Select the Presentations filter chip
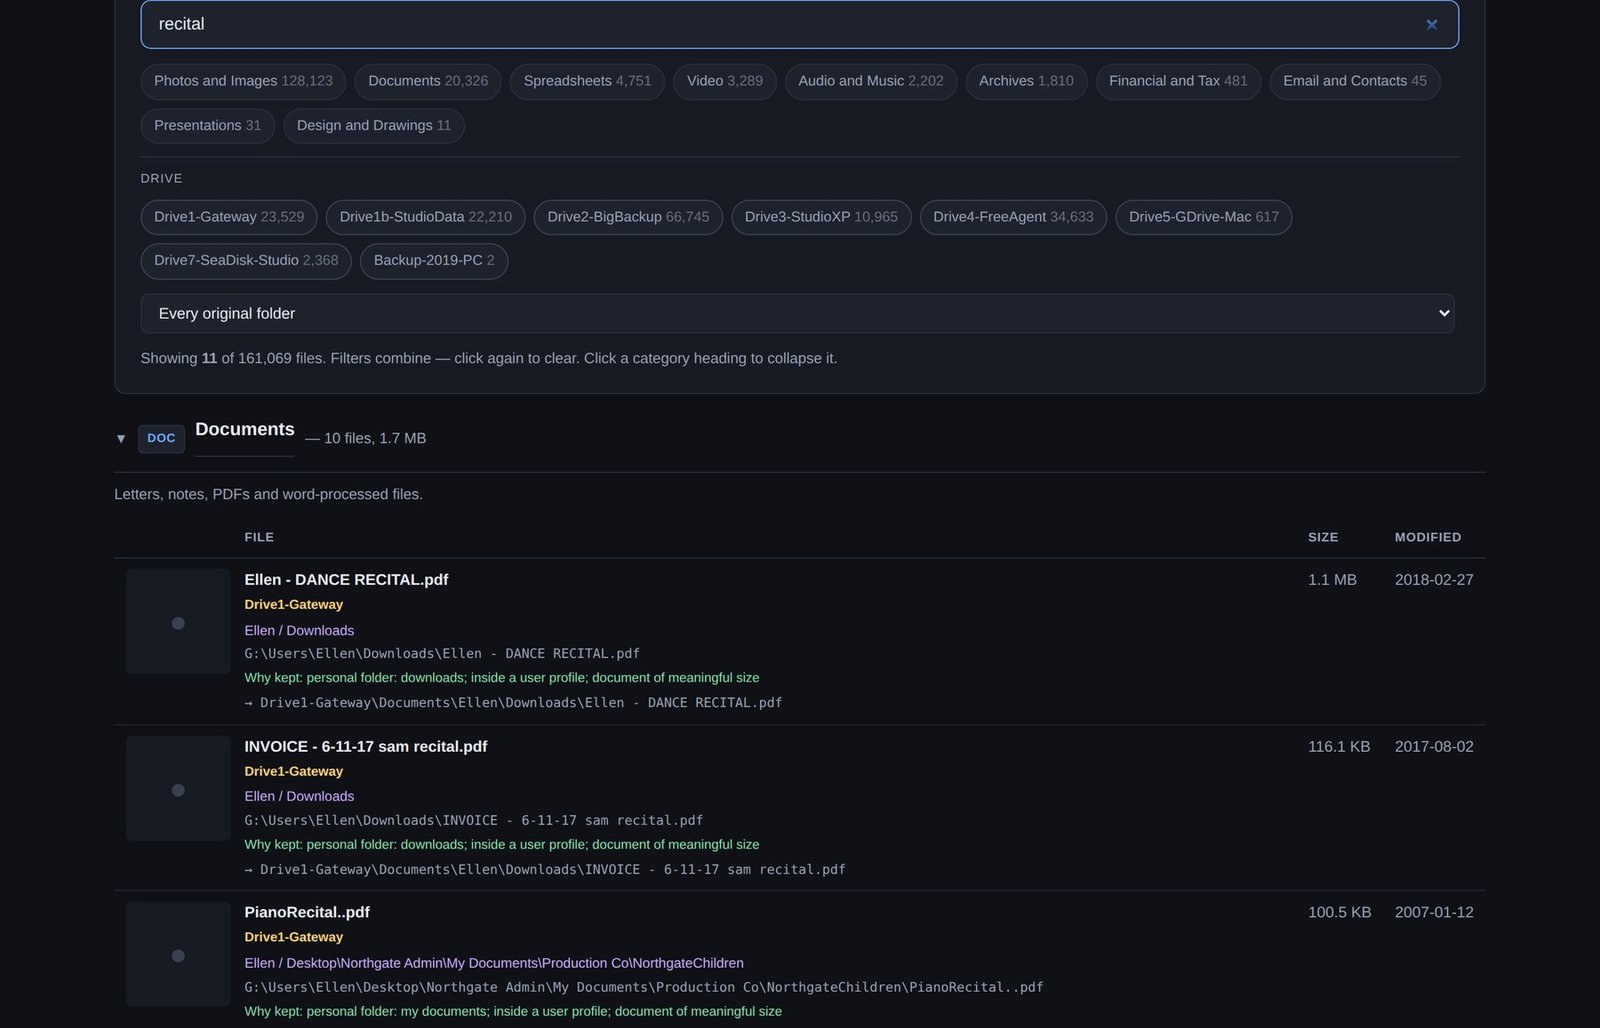1600x1028 pixels. [x=207, y=126]
